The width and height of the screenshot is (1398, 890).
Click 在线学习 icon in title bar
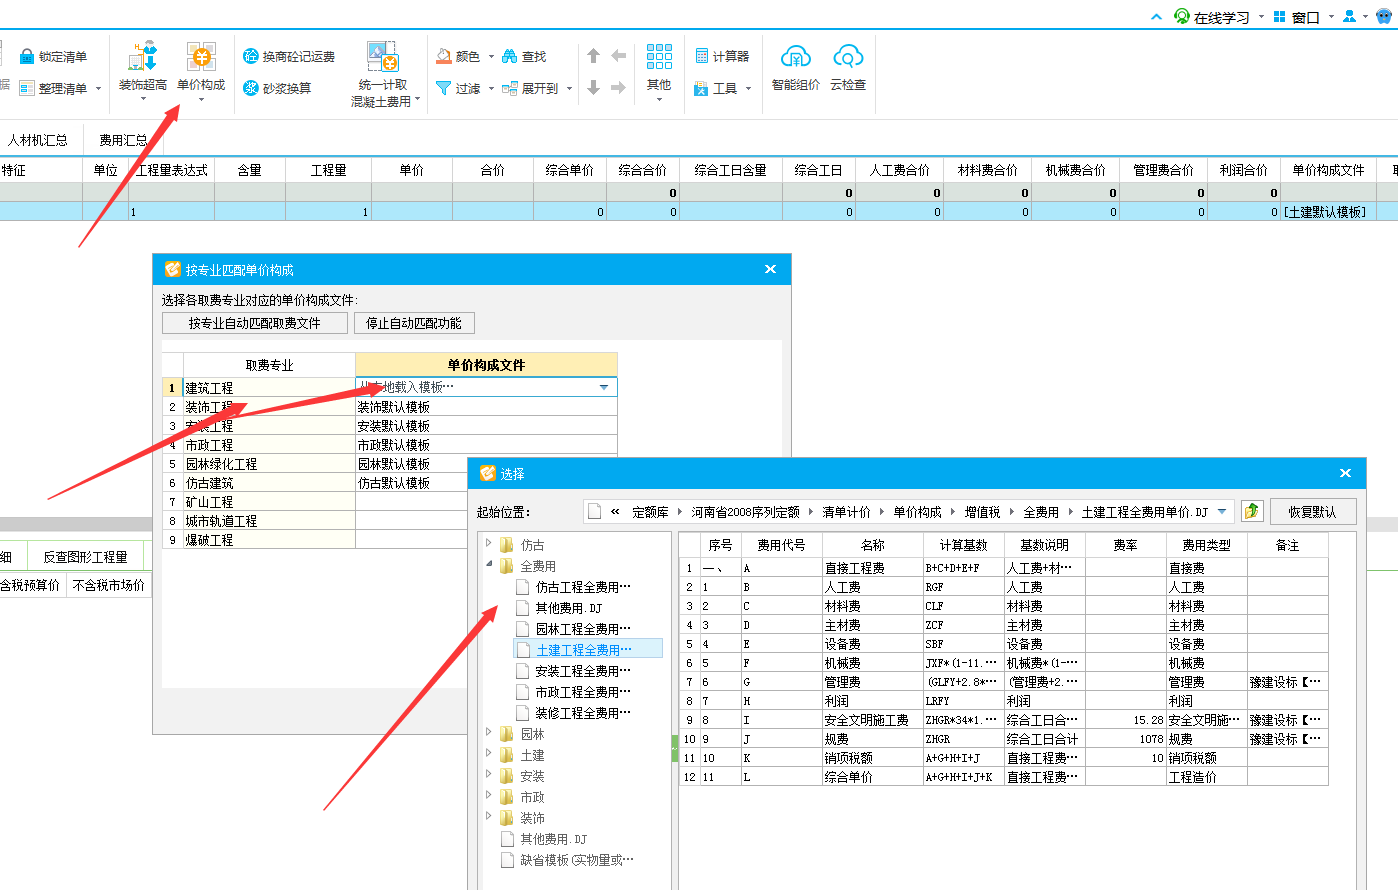point(1182,16)
